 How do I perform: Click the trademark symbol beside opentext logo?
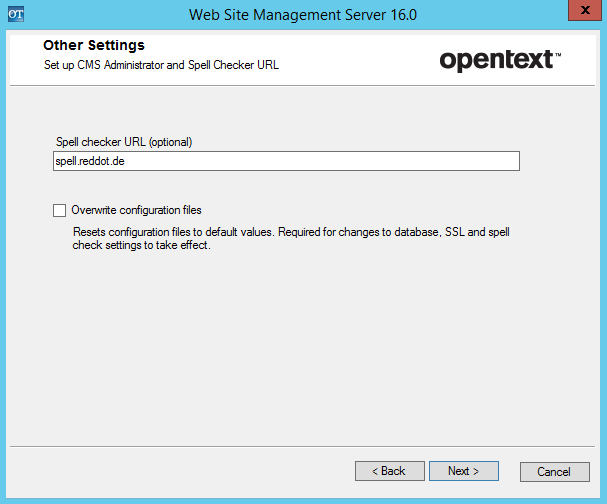[x=558, y=55]
